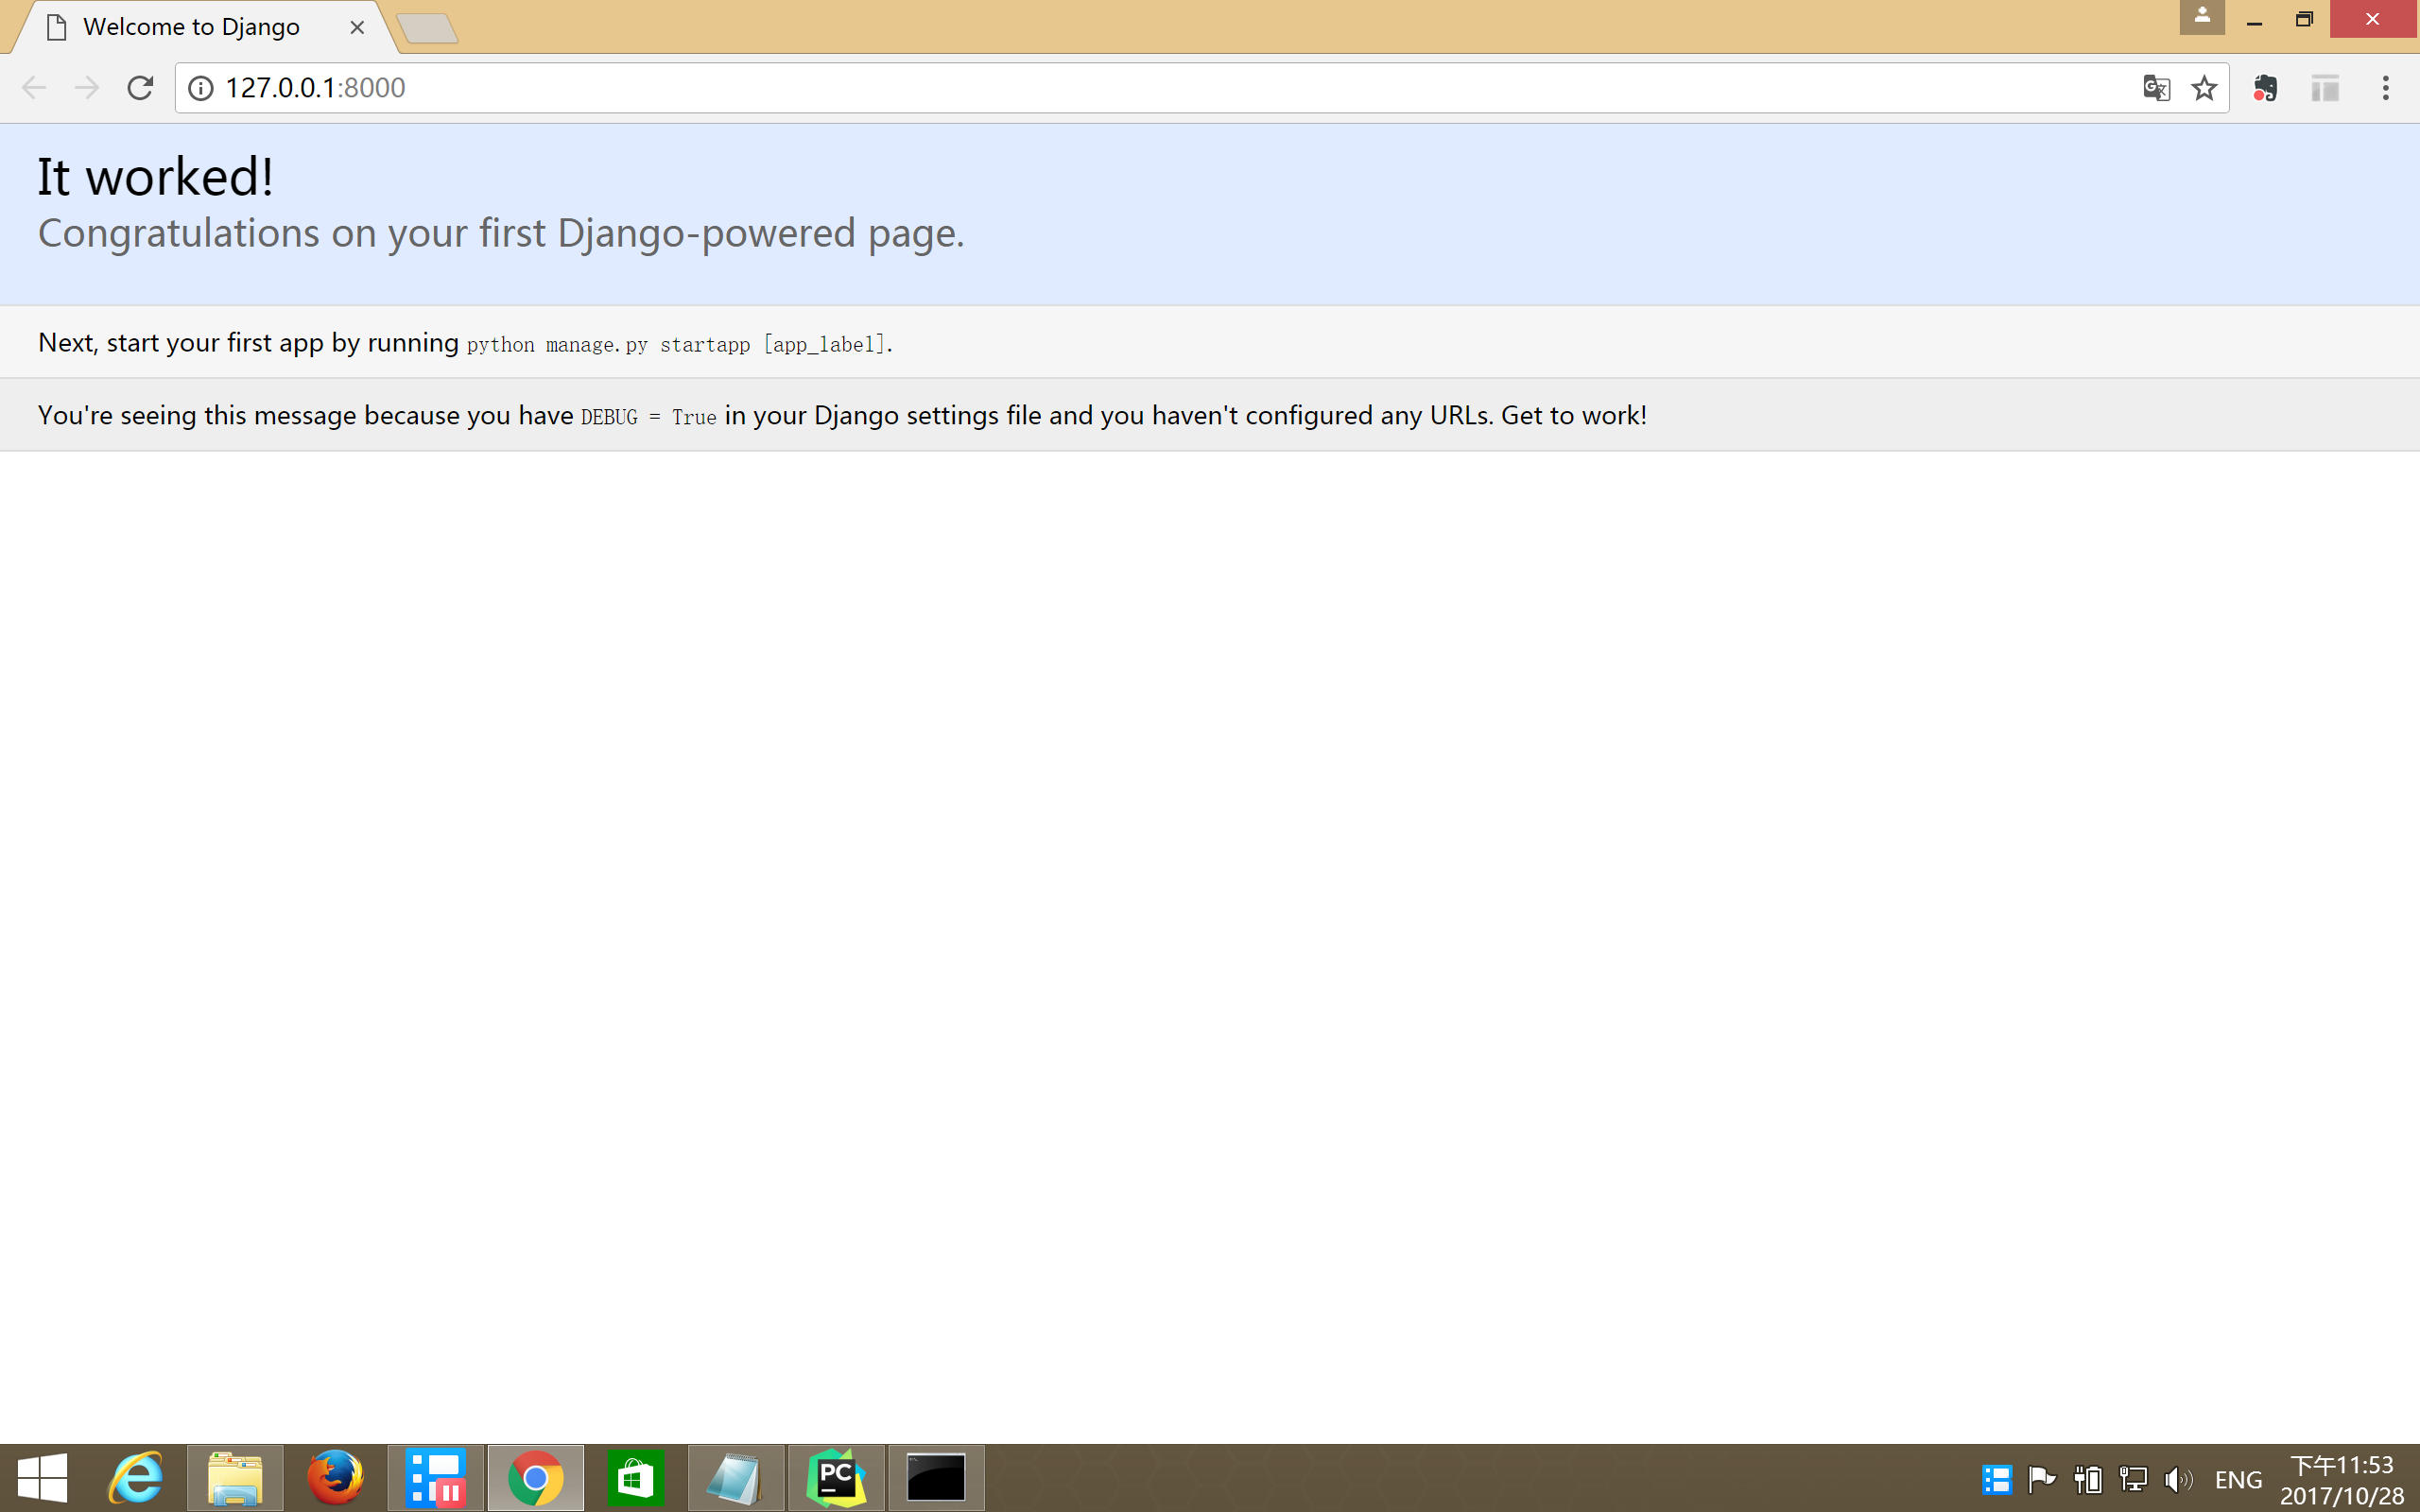Open the blue tiles app in taskbar

(436, 1478)
